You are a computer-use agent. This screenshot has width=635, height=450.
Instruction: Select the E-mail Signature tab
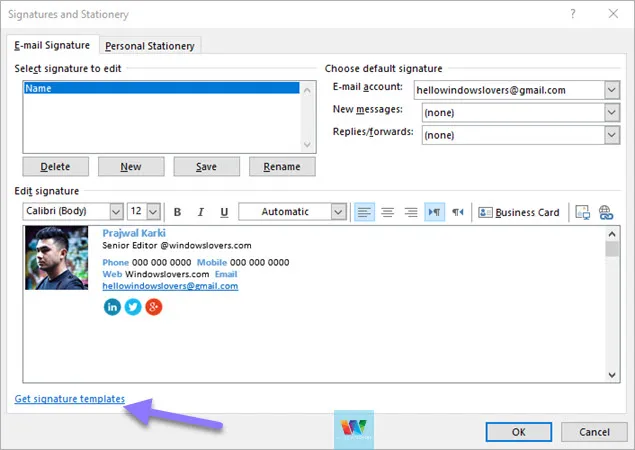[52, 45]
